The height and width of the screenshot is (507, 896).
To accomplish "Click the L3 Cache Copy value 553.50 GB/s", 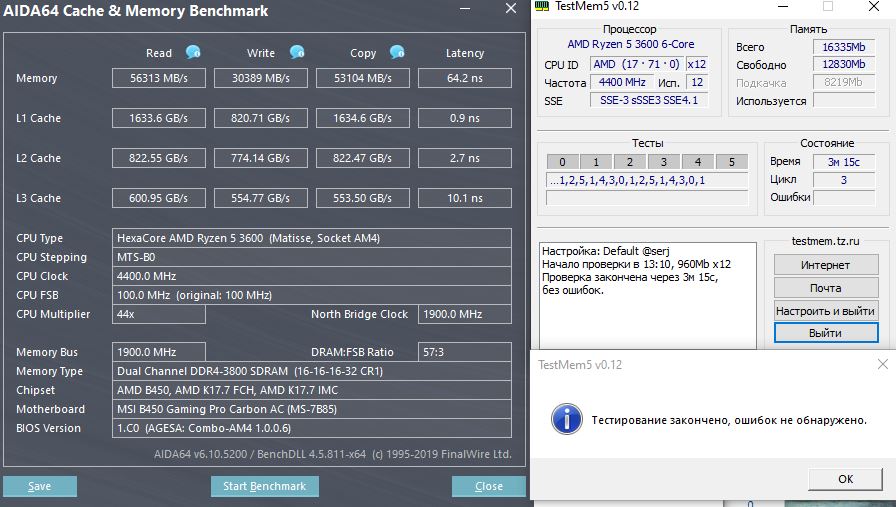I will point(363,198).
